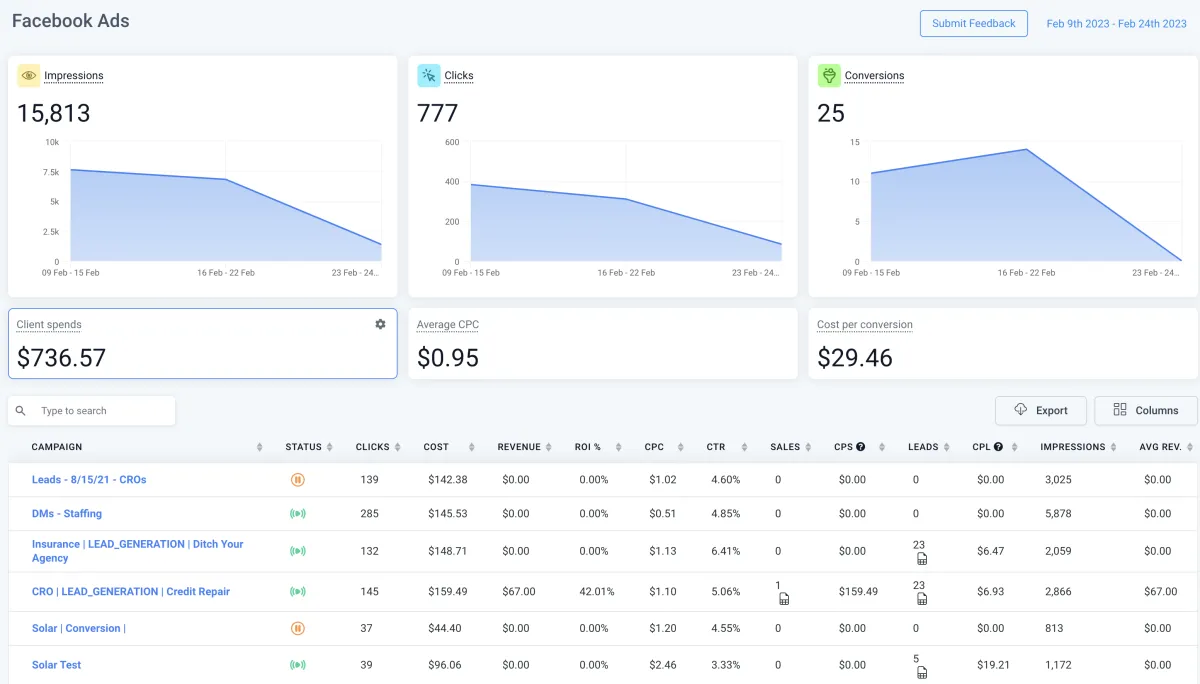This screenshot has width=1200, height=684.
Task: Sort table by Clicks column
Action: pyautogui.click(x=378, y=447)
